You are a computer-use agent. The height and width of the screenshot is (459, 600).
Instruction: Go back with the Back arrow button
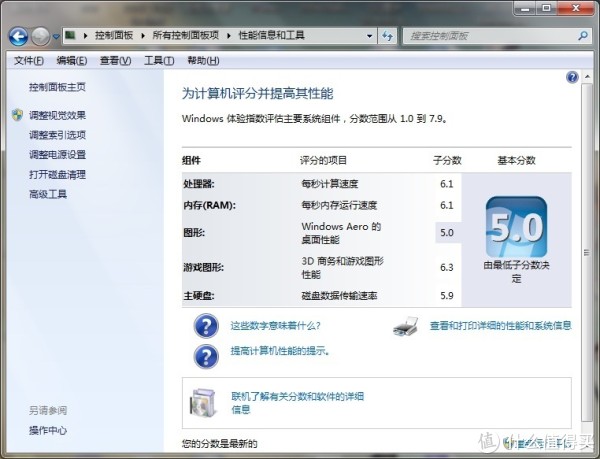(x=18, y=37)
